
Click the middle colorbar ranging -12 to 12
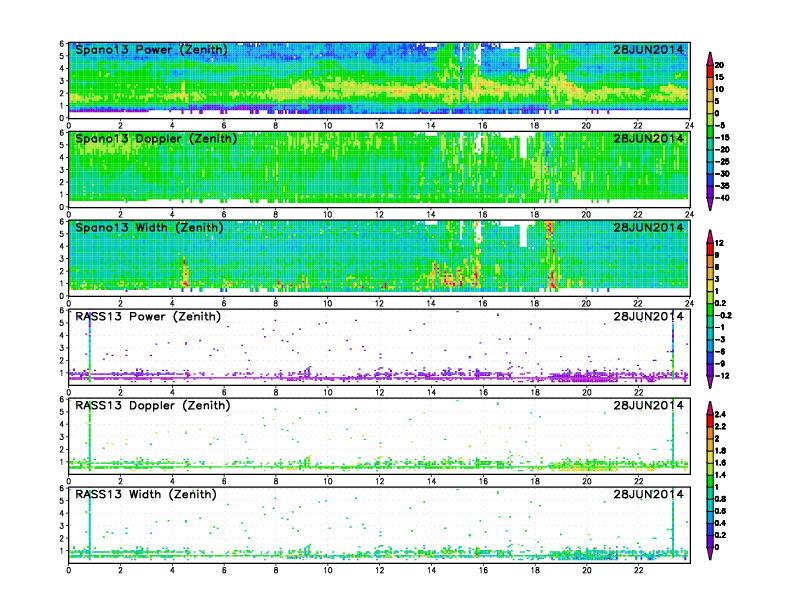[x=710, y=309]
